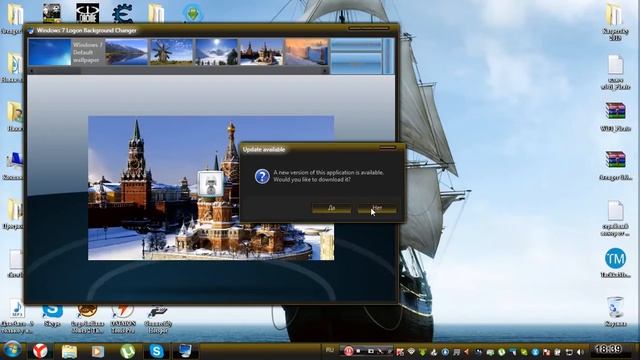Image resolution: width=640 pixels, height=360 pixels.
Task: Select the monitor icon taskbar button
Action: tap(185, 351)
